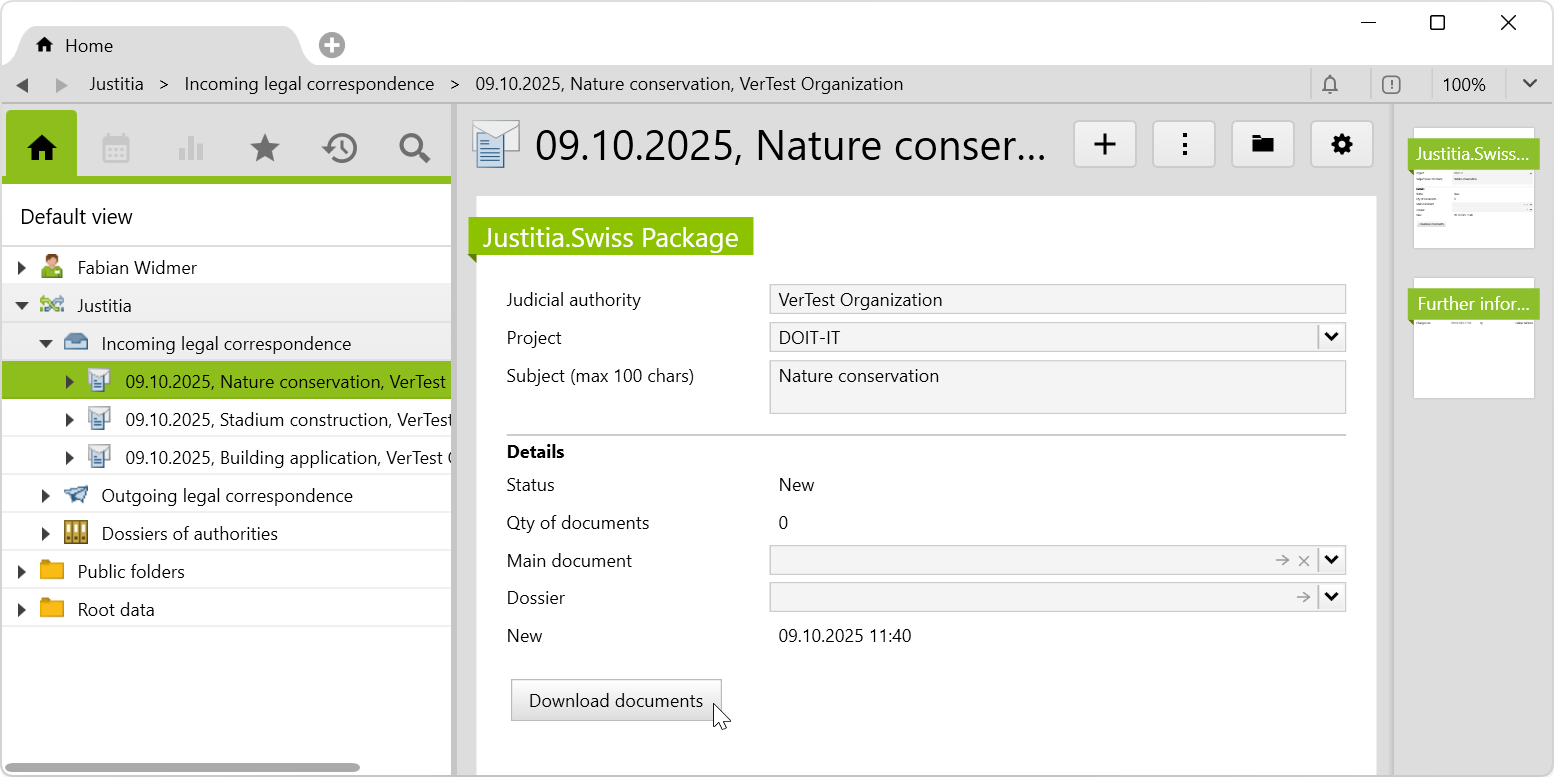Open the calendar view tab icon

(116, 148)
